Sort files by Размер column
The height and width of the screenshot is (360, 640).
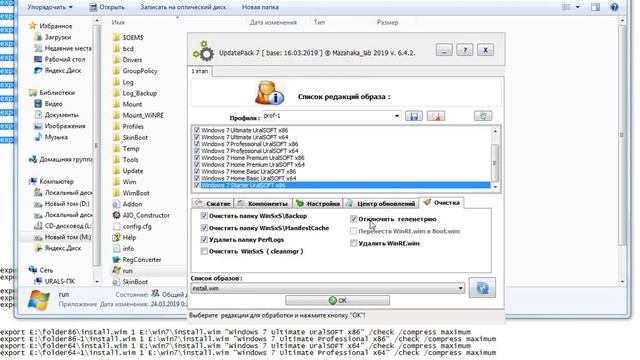[x=387, y=22]
